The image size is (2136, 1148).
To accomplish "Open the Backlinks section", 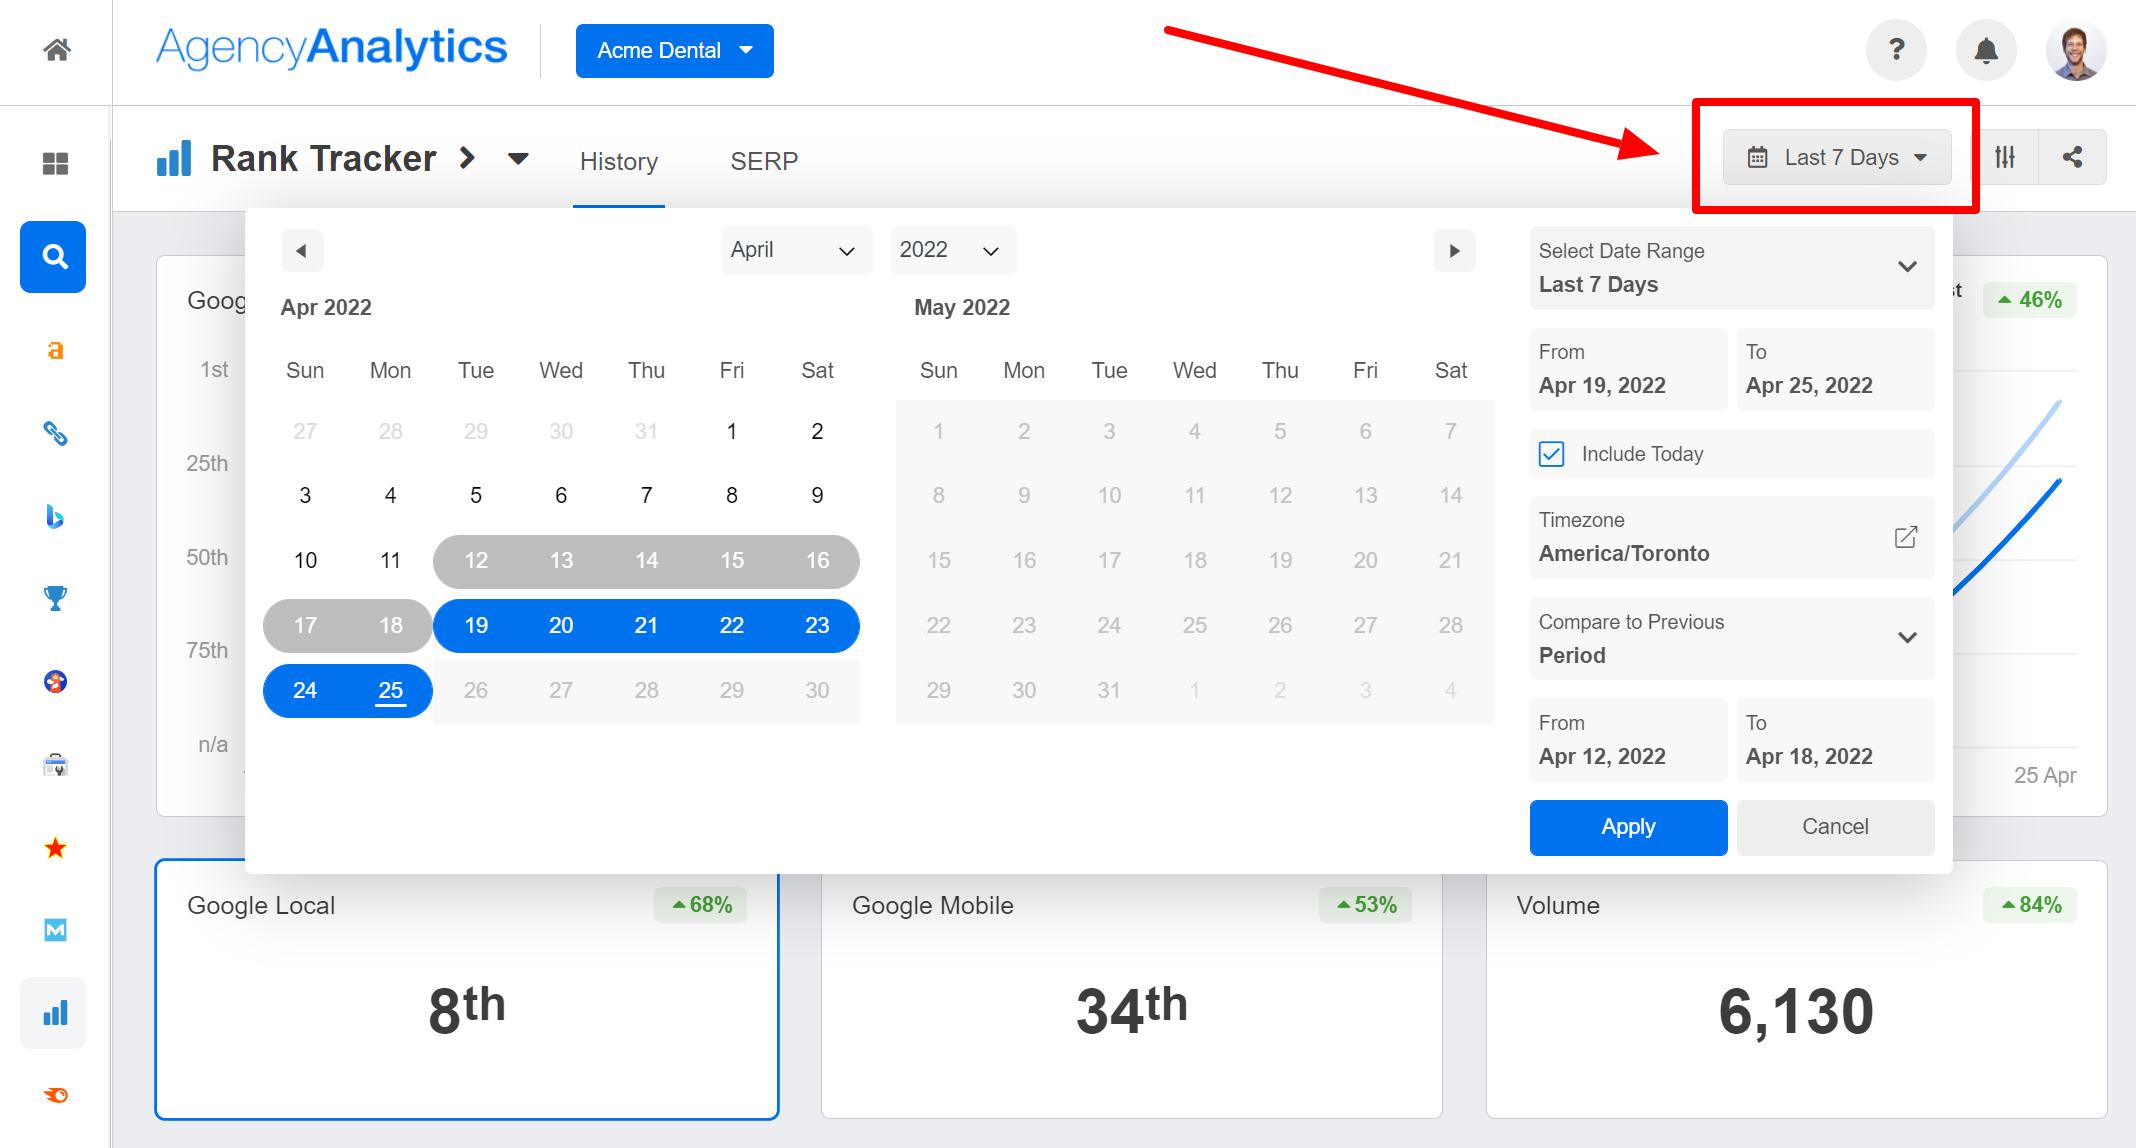I will point(54,434).
